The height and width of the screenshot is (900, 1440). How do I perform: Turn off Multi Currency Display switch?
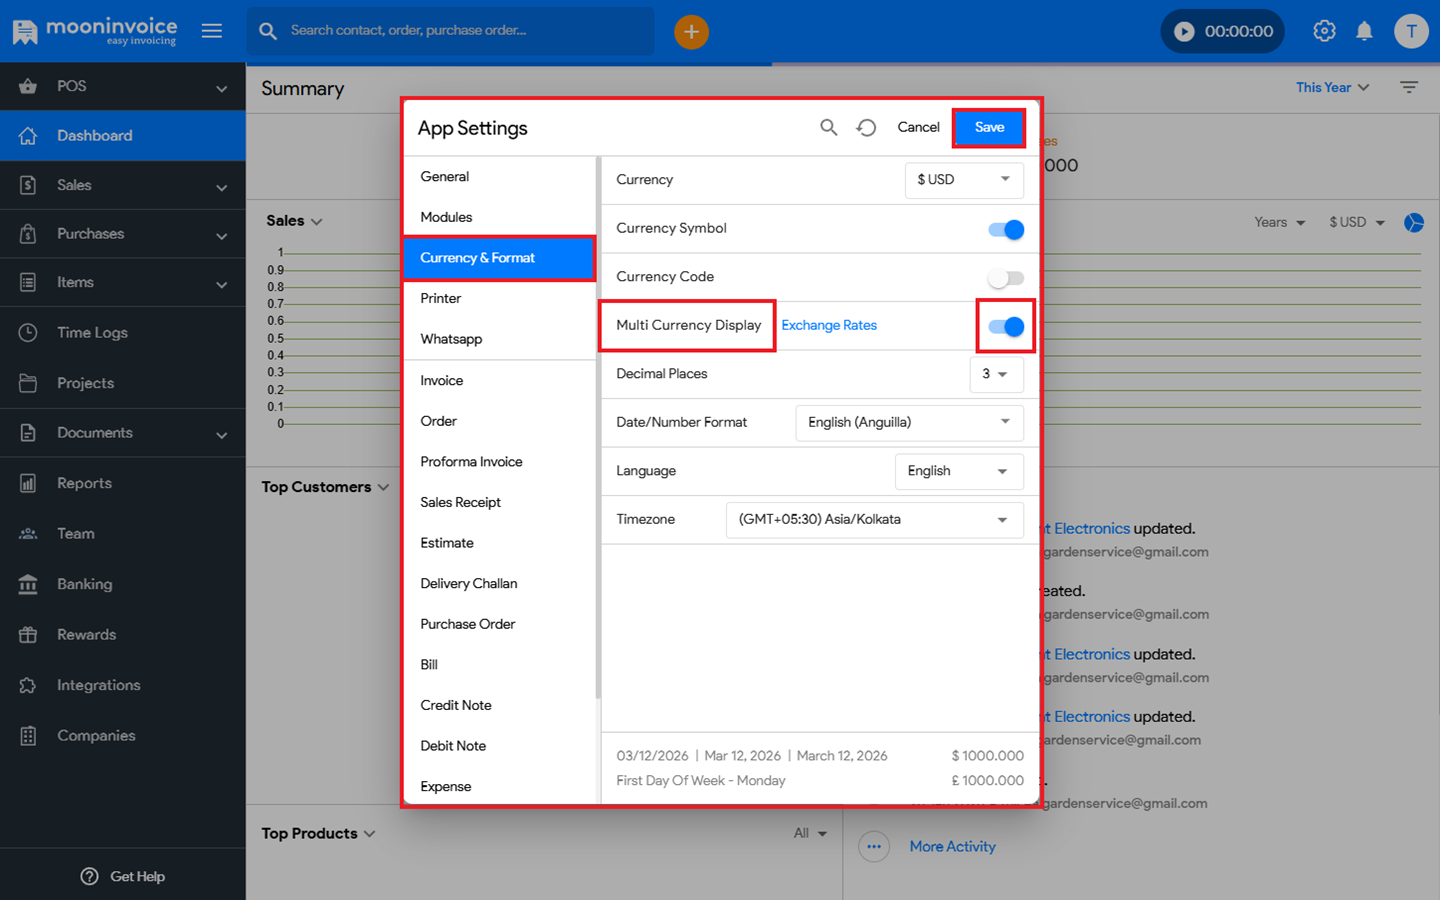1006,327
